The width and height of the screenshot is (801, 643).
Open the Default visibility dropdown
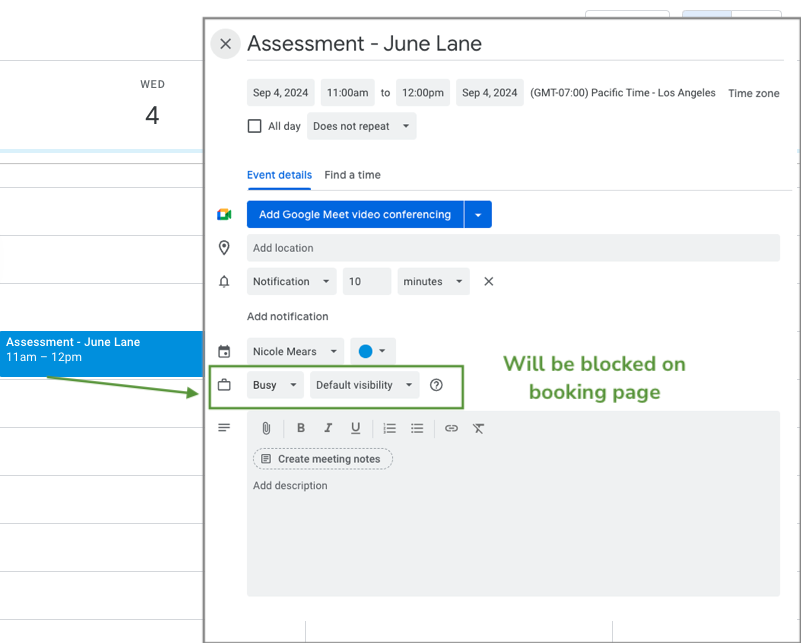[x=365, y=385]
